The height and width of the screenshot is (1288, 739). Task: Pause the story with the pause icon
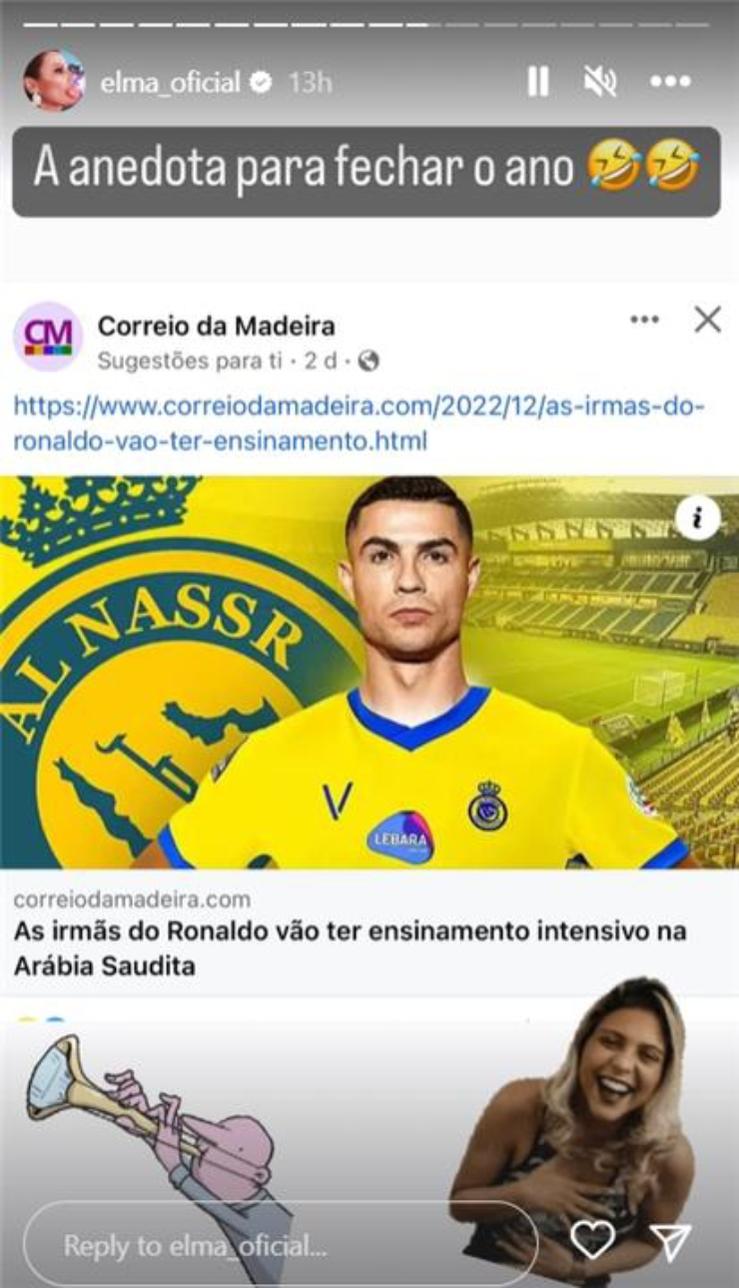tap(538, 82)
